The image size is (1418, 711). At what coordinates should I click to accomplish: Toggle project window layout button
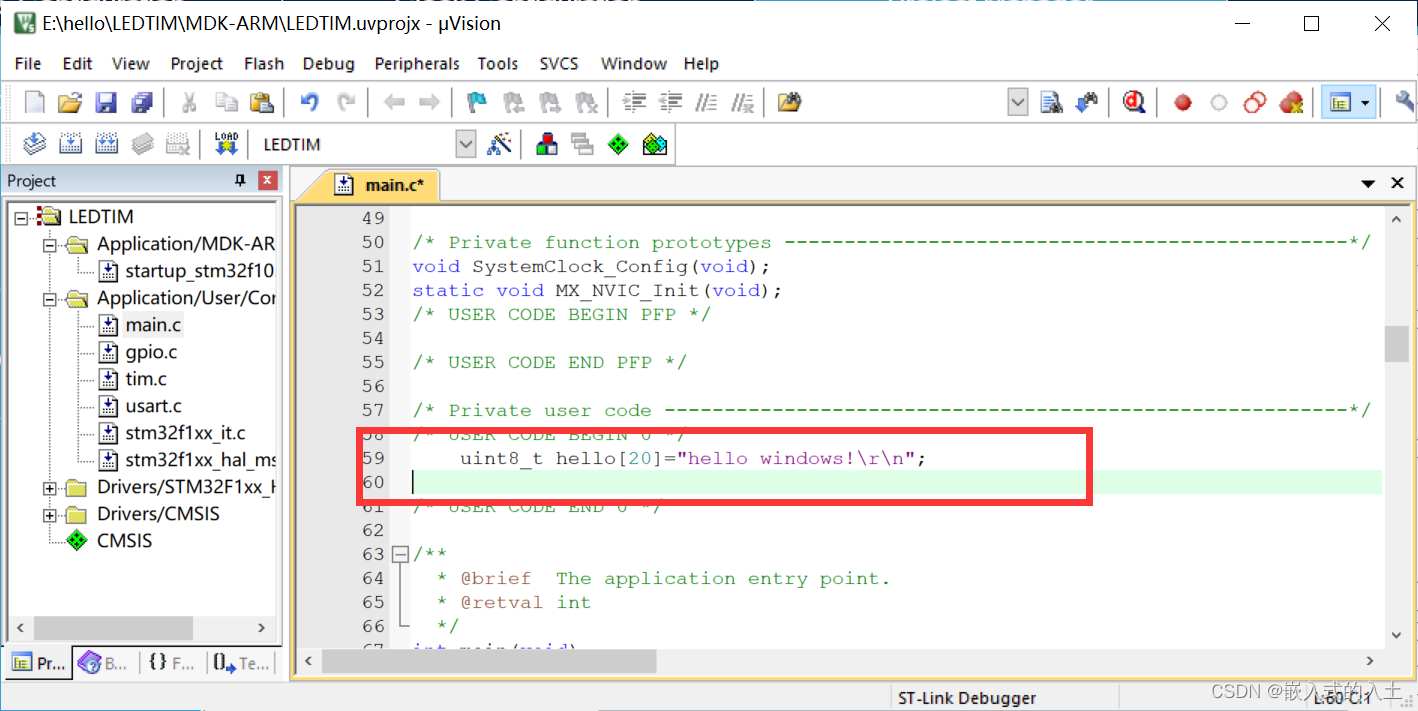point(1340,102)
